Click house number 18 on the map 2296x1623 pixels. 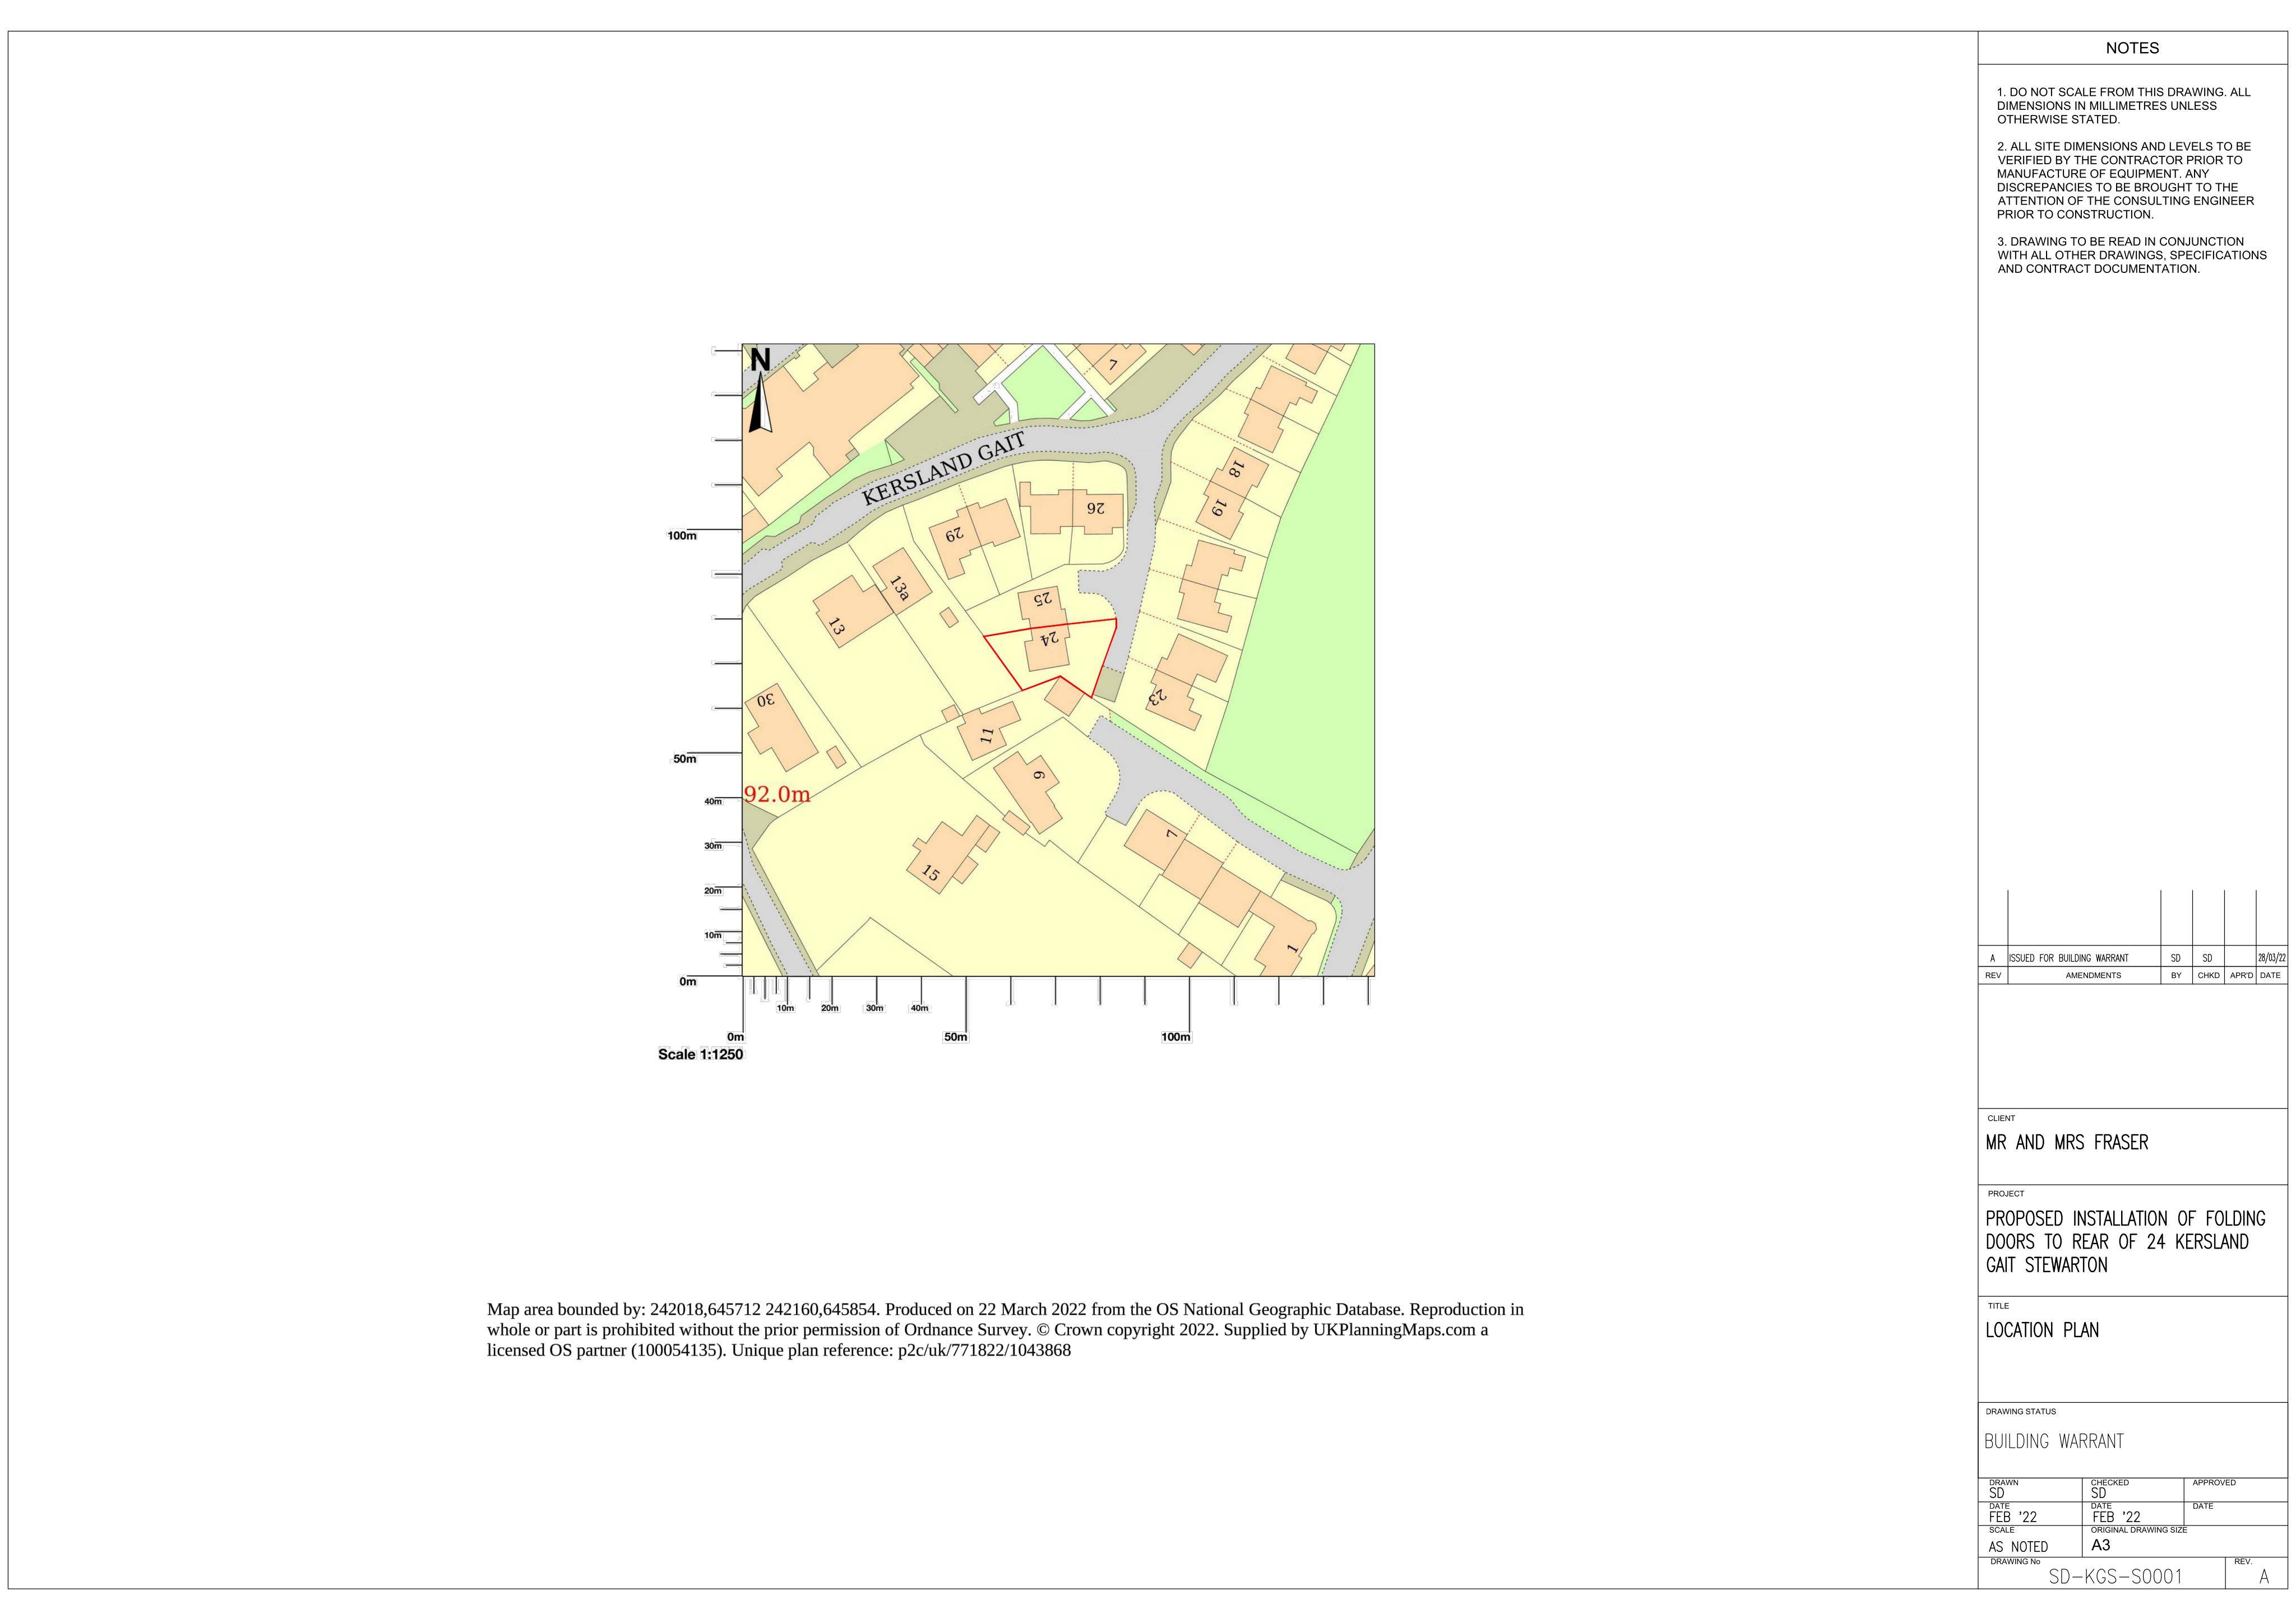pos(1236,468)
